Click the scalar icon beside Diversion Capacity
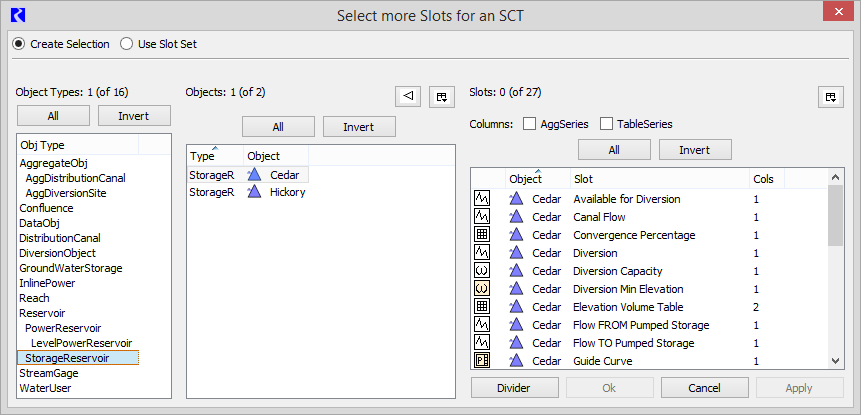Viewport: 861px width, 415px height. tap(482, 271)
